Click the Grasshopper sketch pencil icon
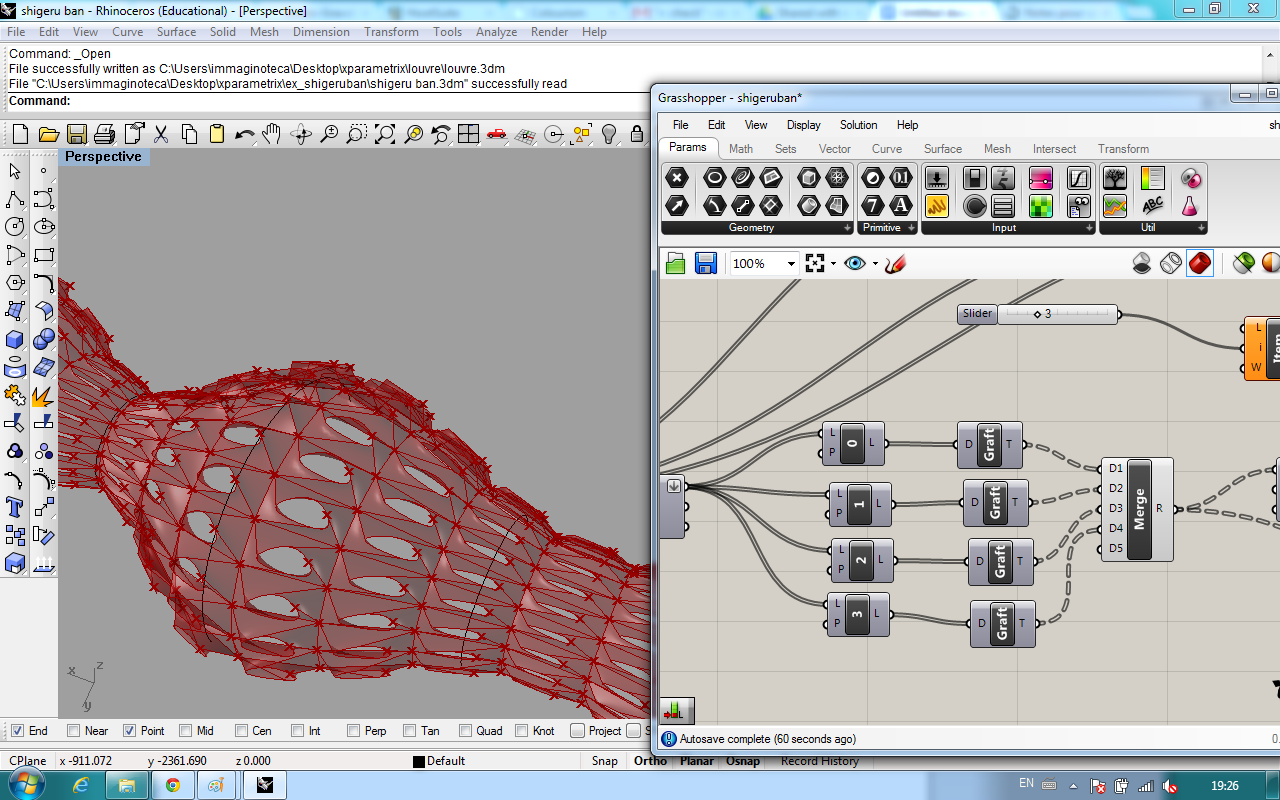This screenshot has height=800, width=1280. 895,264
